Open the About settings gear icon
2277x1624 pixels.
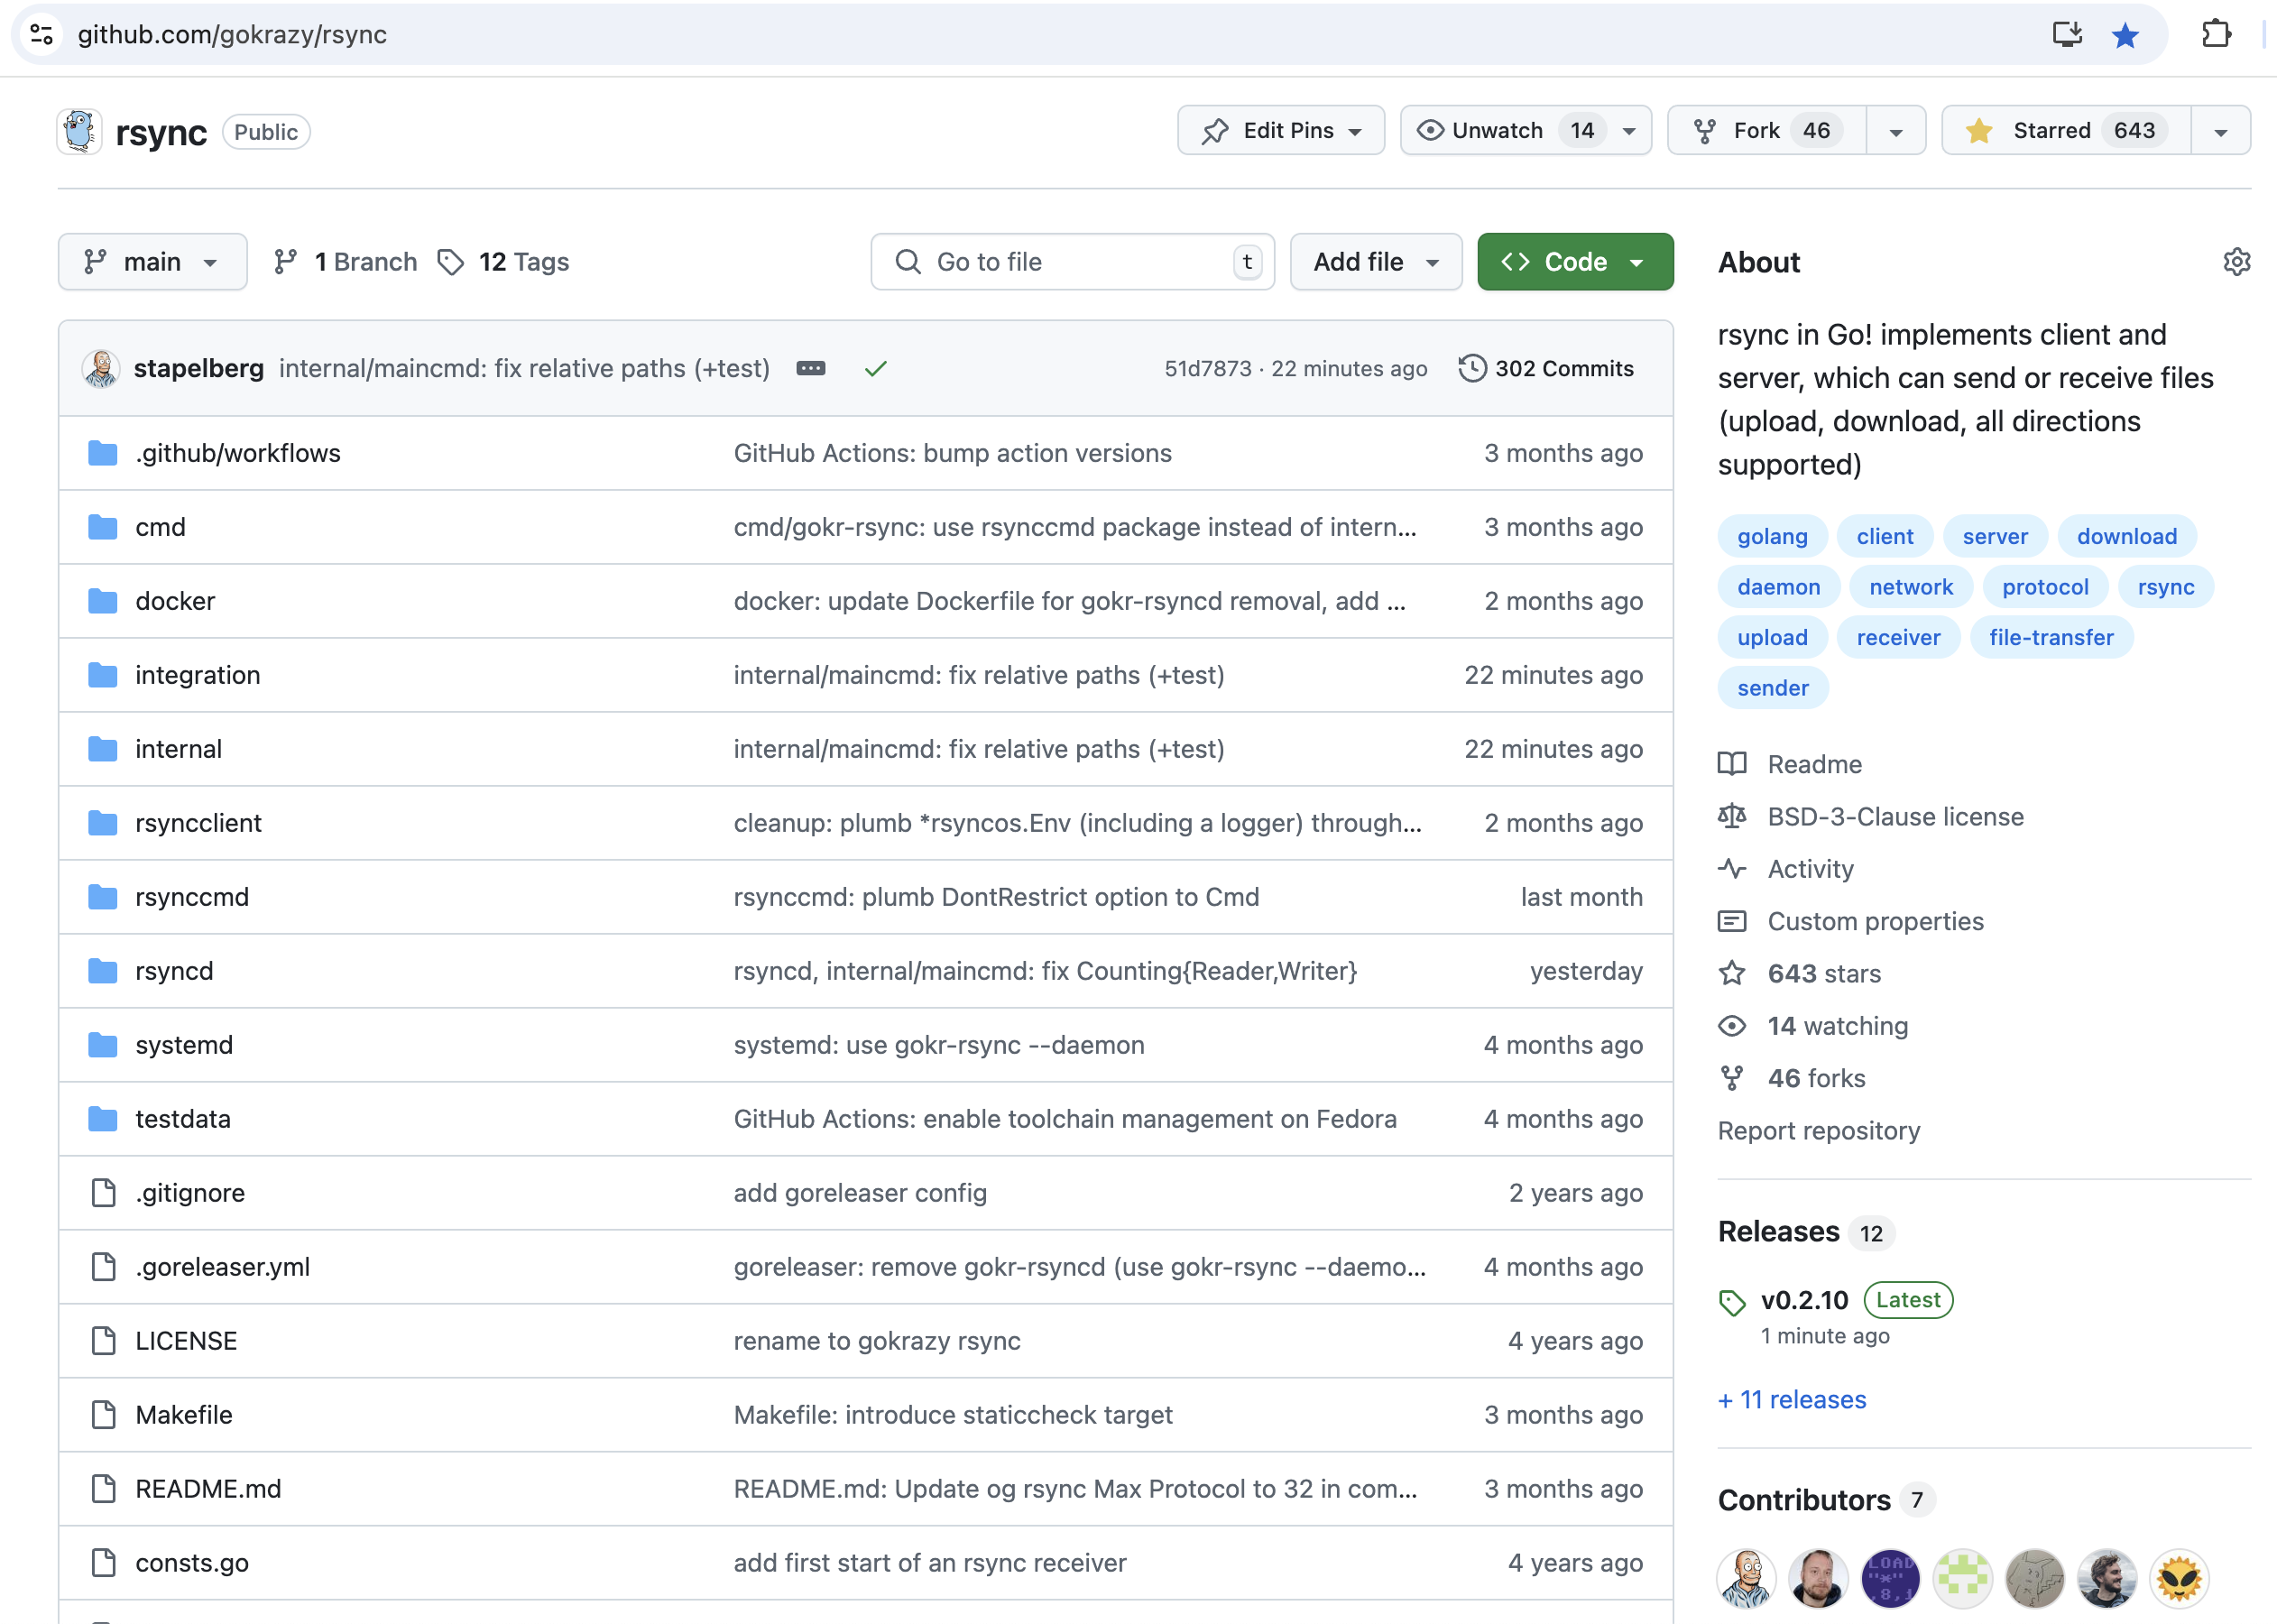pos(2237,262)
